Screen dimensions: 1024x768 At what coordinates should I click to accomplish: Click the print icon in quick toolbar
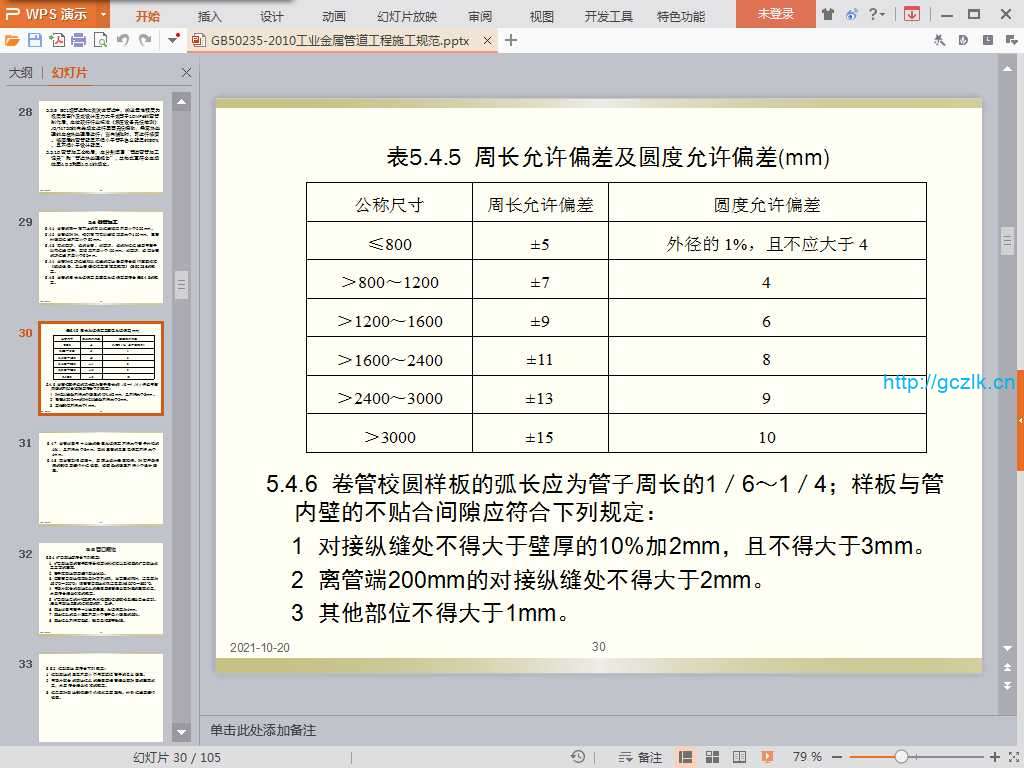pyautogui.click(x=79, y=40)
